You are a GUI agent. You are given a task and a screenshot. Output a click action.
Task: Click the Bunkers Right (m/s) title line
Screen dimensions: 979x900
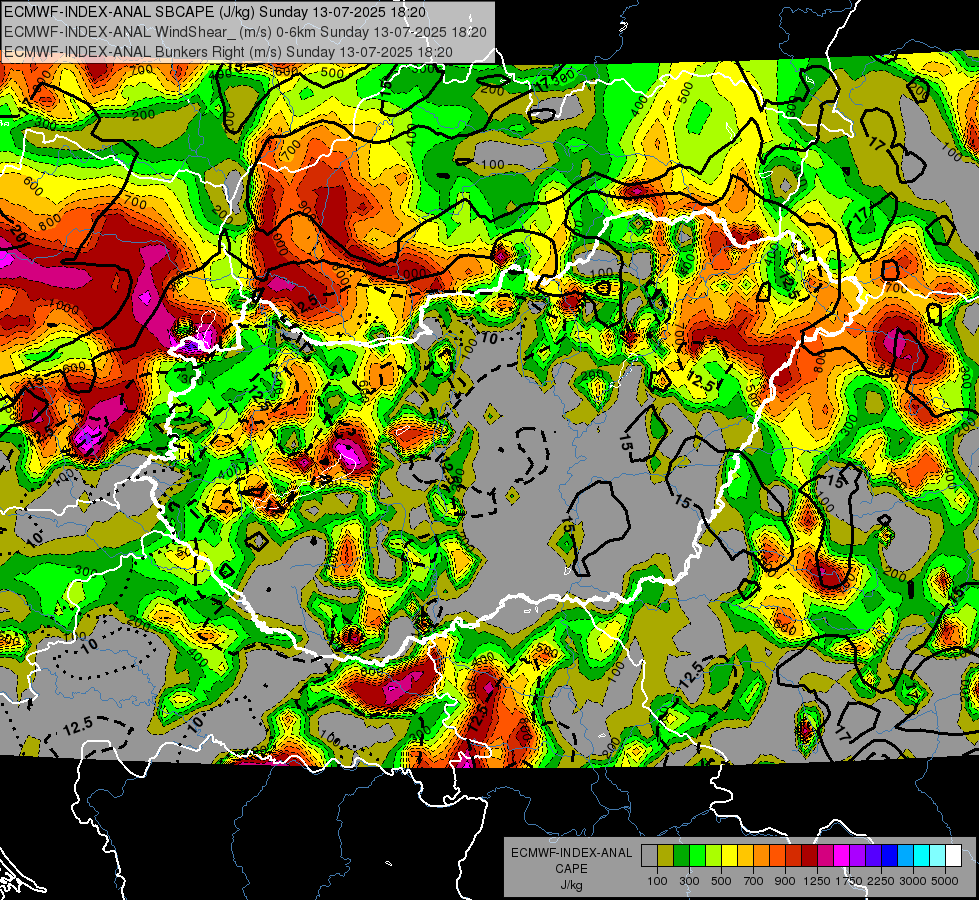(x=228, y=52)
